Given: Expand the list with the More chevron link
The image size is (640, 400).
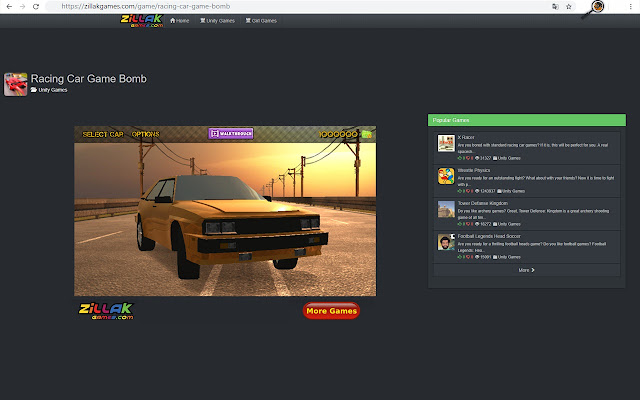Looking at the screenshot, I should click(x=527, y=270).
